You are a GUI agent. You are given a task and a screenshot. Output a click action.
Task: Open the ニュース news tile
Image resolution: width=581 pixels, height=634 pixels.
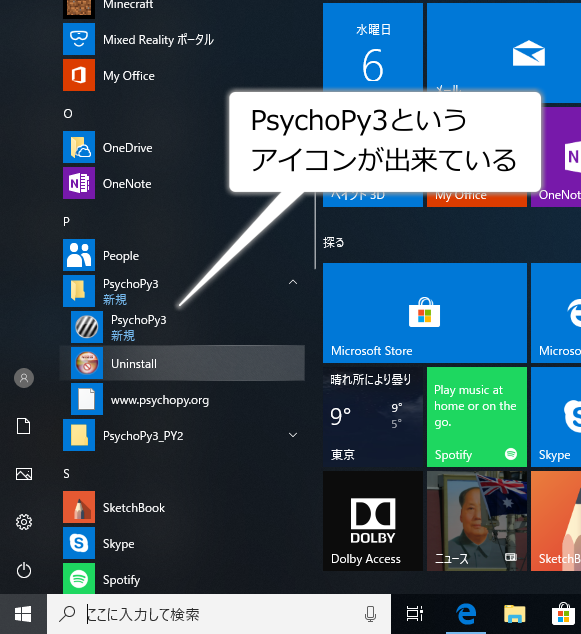[x=477, y=521]
